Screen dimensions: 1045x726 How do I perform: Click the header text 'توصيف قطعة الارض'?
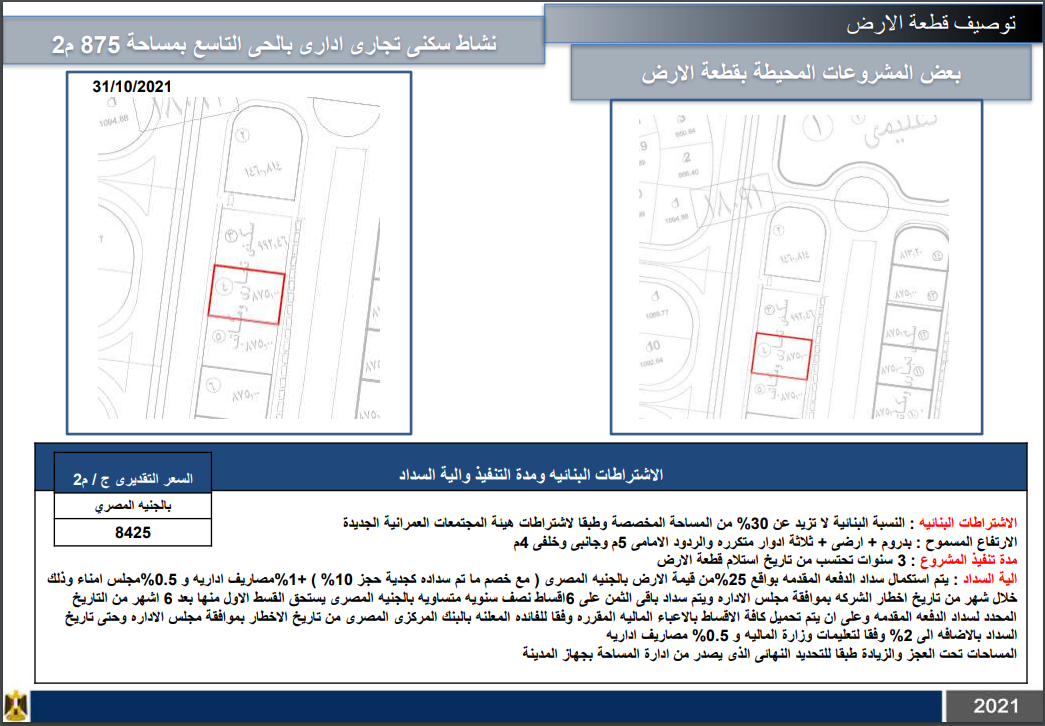pos(930,23)
